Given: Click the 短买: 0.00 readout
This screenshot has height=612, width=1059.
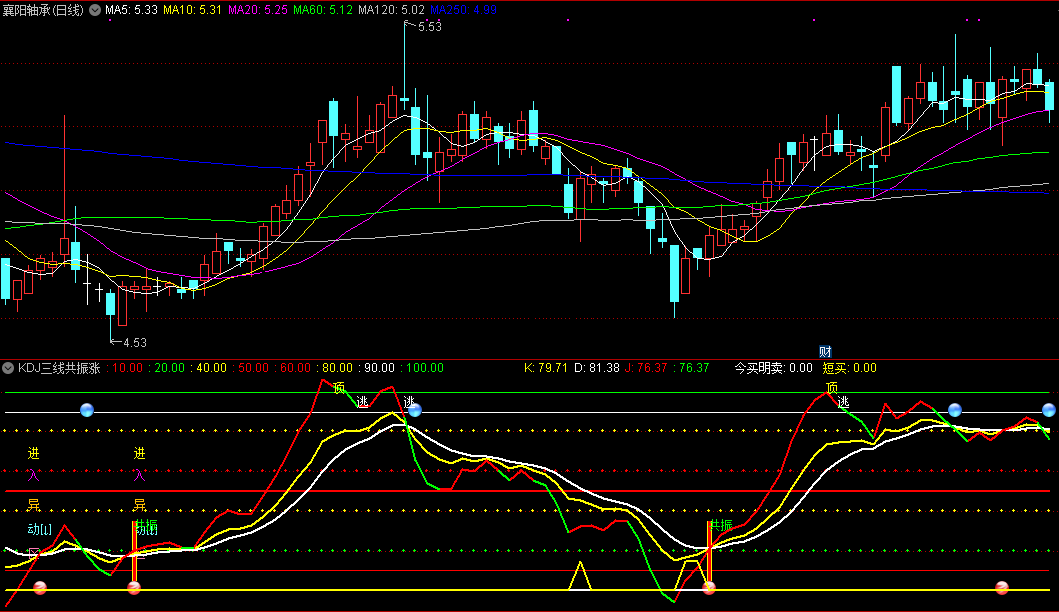Looking at the screenshot, I should tap(850, 368).
